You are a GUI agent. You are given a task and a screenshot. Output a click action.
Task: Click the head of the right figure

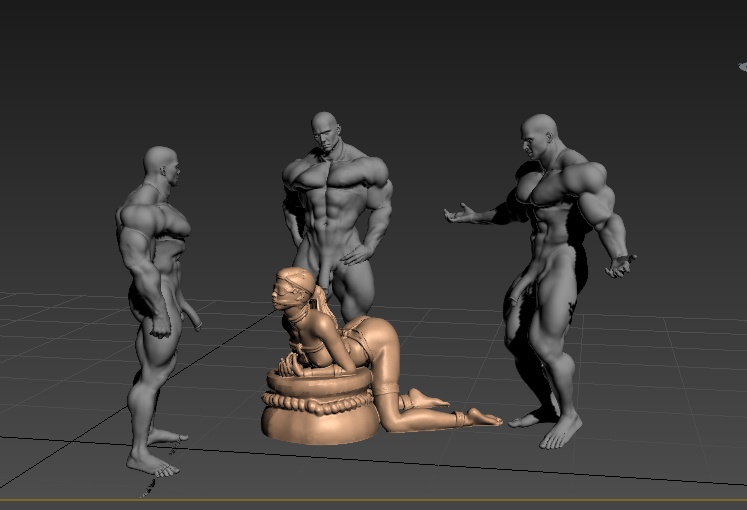tap(538, 136)
